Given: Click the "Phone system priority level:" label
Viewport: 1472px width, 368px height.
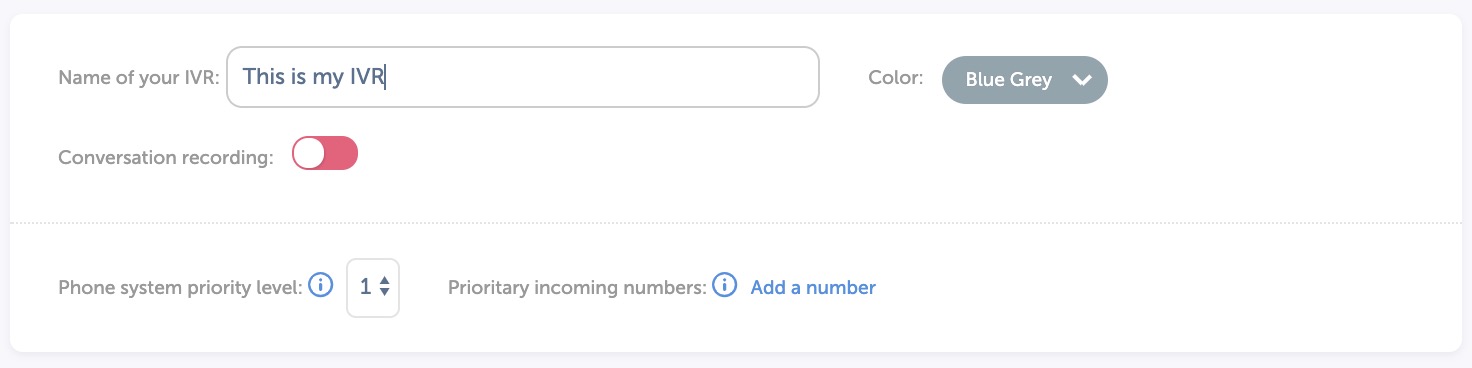Looking at the screenshot, I should click(181, 288).
